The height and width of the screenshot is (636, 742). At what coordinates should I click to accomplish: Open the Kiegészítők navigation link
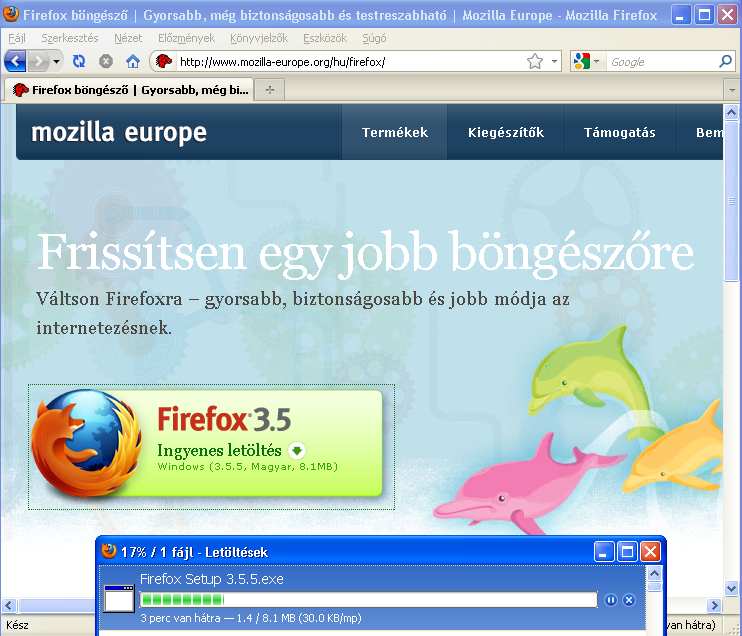pos(505,132)
